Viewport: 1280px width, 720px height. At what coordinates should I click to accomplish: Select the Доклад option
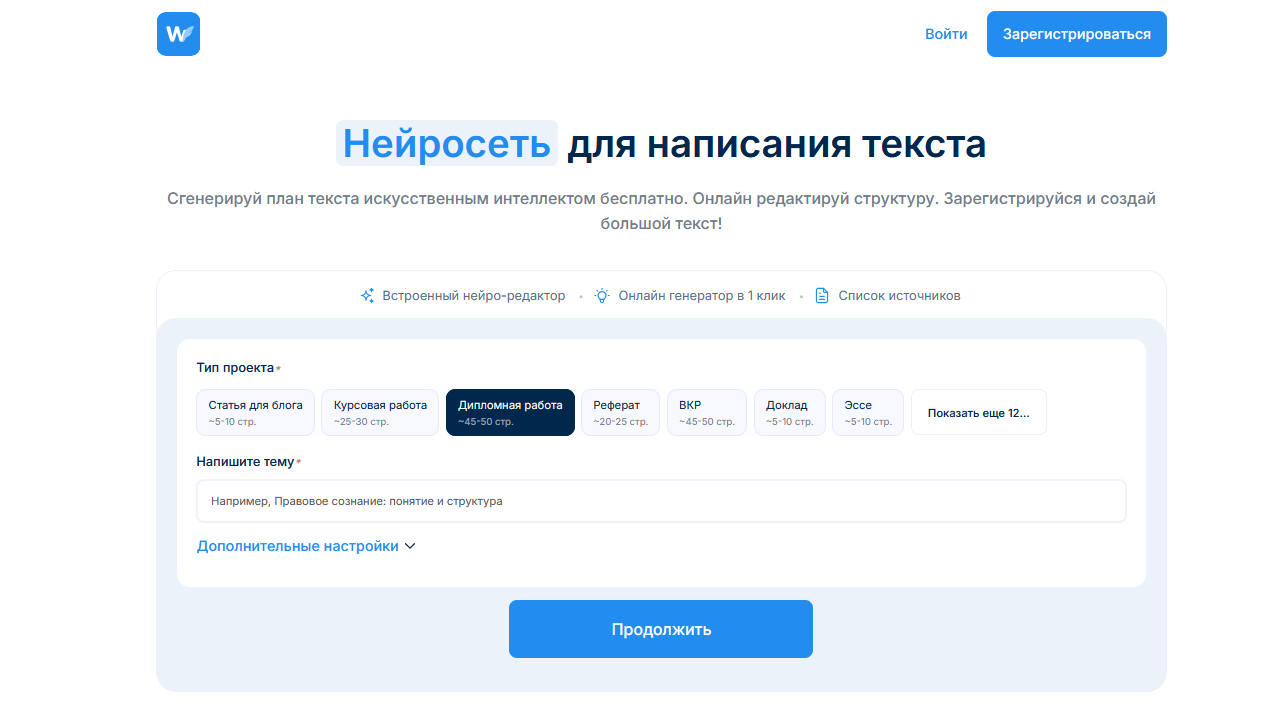[789, 412]
